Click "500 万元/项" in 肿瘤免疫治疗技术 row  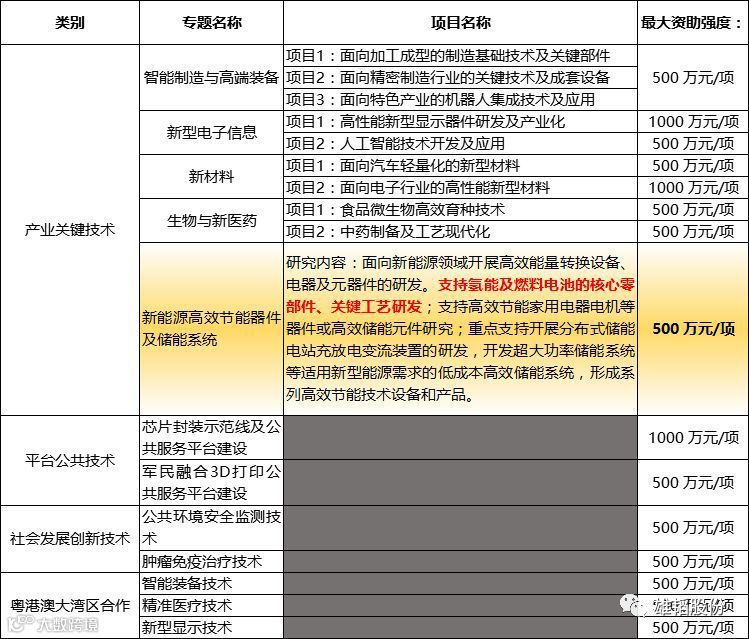(x=693, y=562)
